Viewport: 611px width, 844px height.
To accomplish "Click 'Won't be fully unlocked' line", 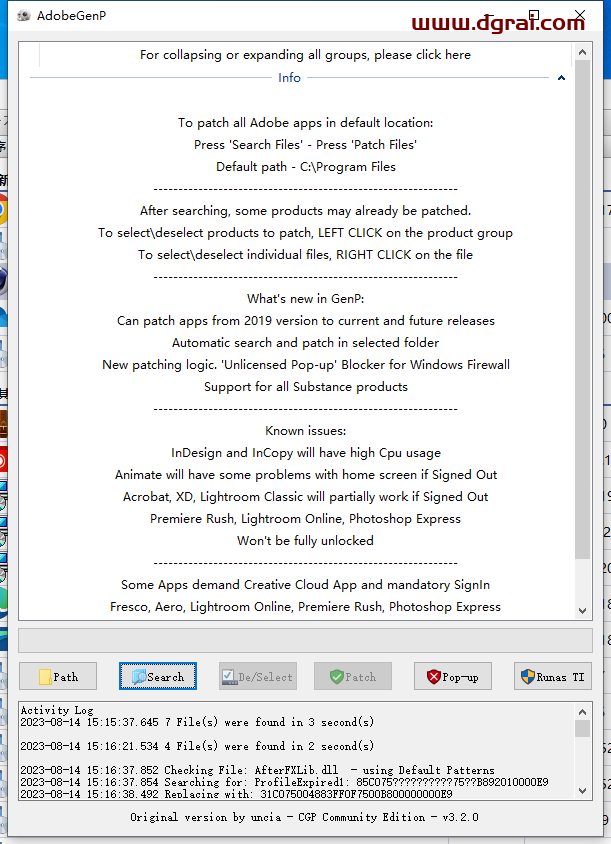I will (x=305, y=540).
